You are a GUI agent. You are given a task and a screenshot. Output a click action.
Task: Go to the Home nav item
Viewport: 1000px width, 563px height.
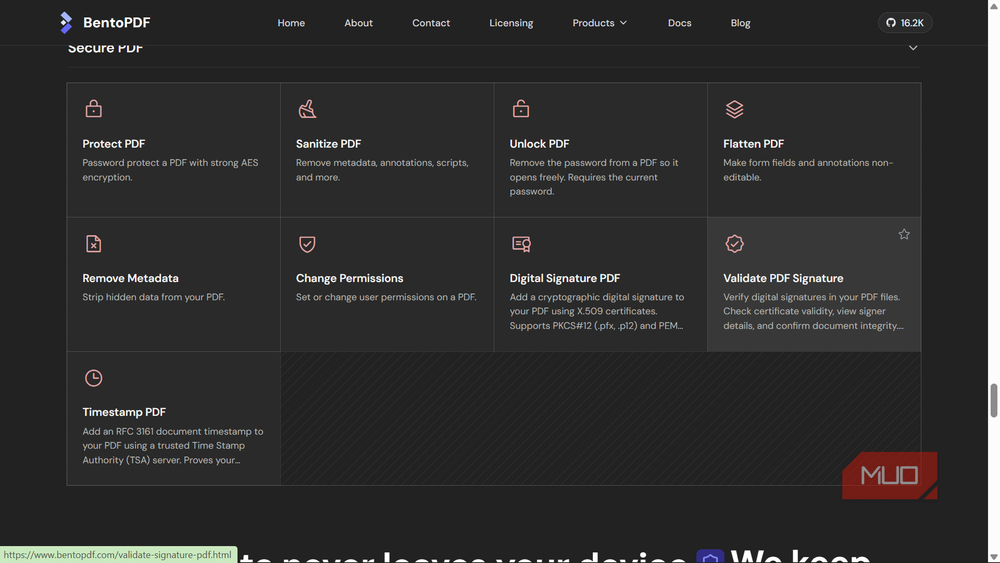291,23
